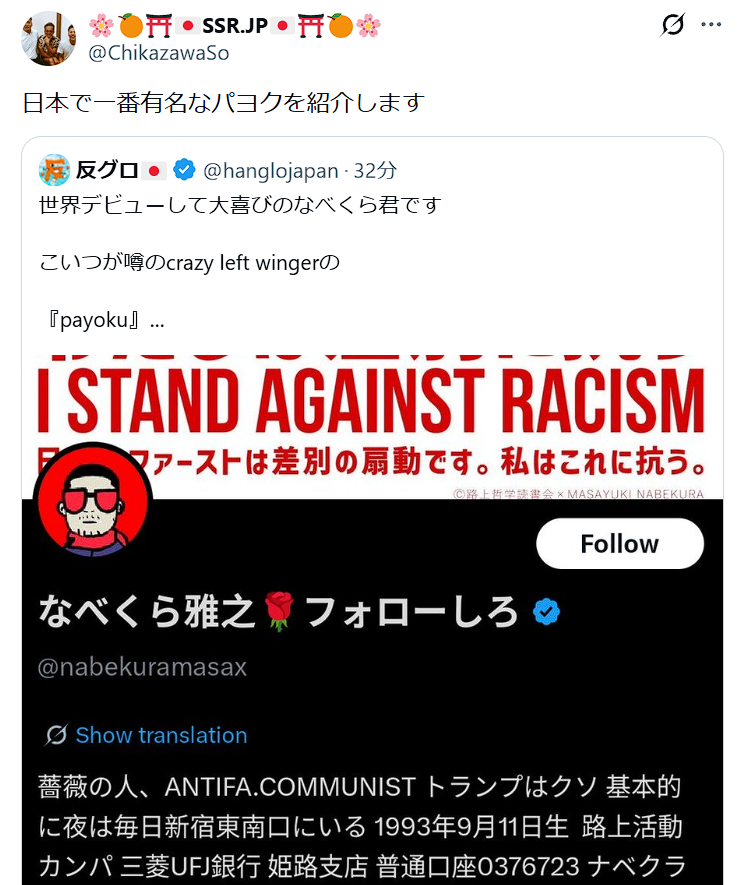Click the 反グロ quoted account avatar

click(55, 171)
